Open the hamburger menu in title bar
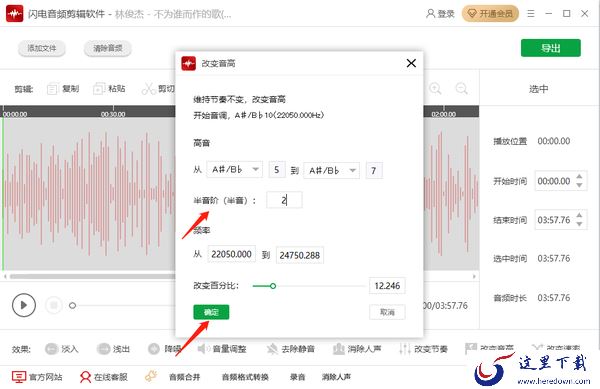Image resolution: width=600 pixels, height=389 pixels. pyautogui.click(x=531, y=14)
